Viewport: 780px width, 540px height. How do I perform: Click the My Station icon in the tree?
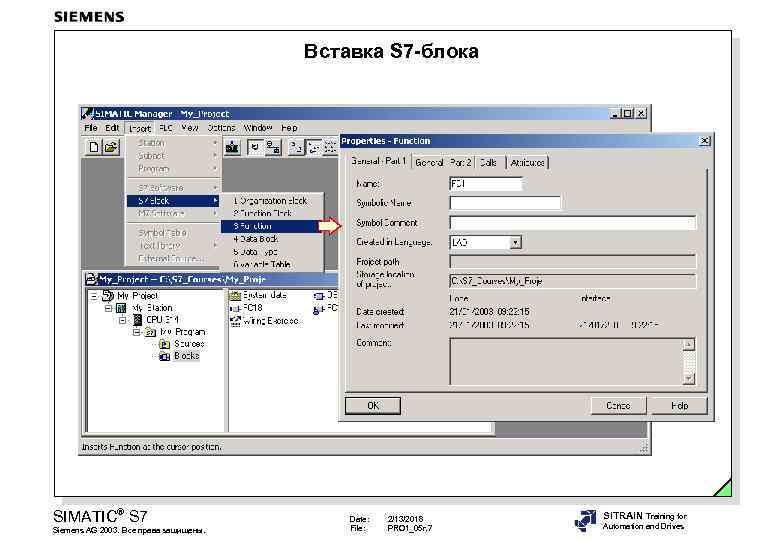121,308
